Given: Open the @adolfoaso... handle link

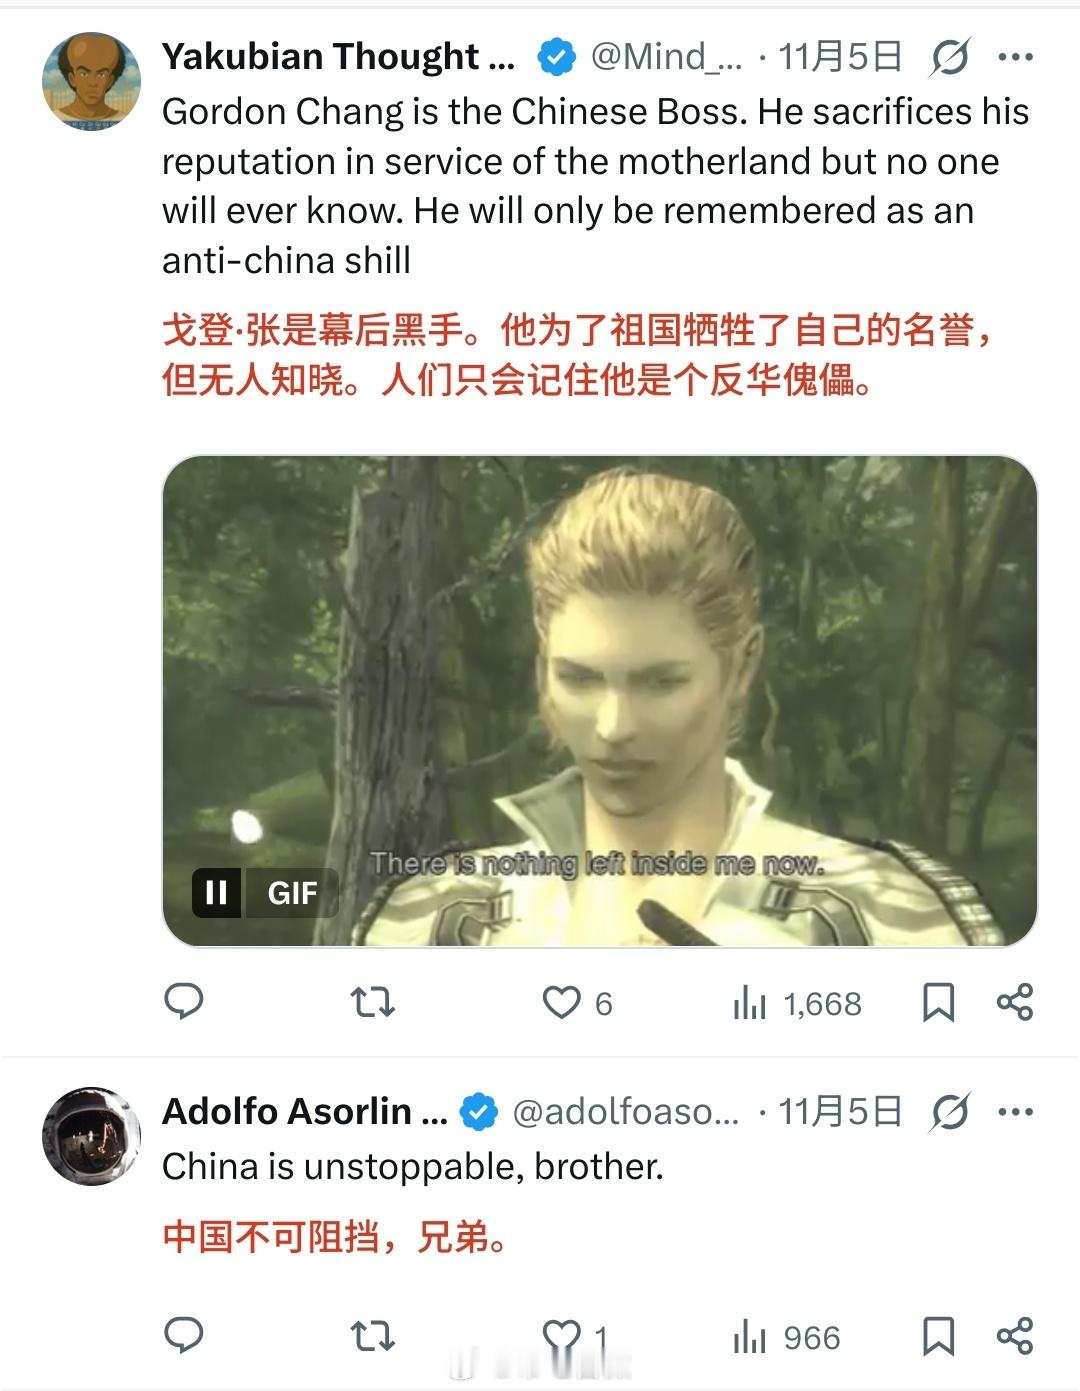Looking at the screenshot, I should pos(626,1112).
